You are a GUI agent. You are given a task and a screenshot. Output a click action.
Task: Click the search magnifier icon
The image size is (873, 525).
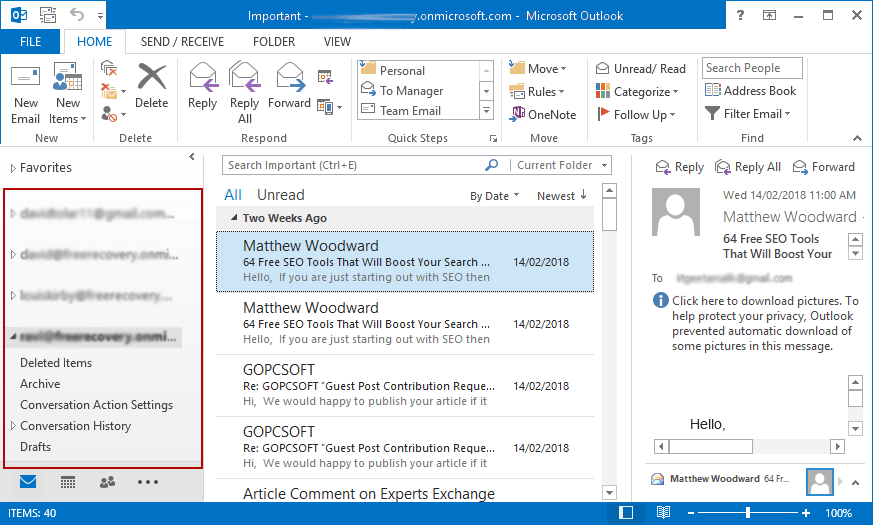[x=492, y=165]
